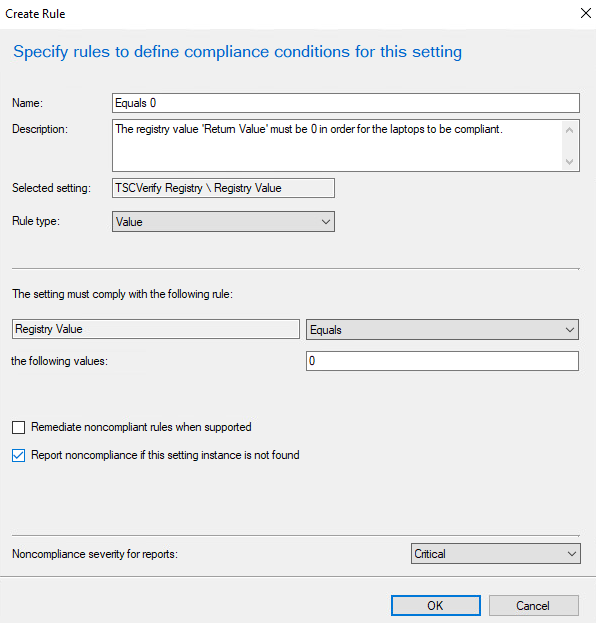596x623 pixels.
Task: Click the Report noncompliance label text
Action: pyautogui.click(x=165, y=455)
